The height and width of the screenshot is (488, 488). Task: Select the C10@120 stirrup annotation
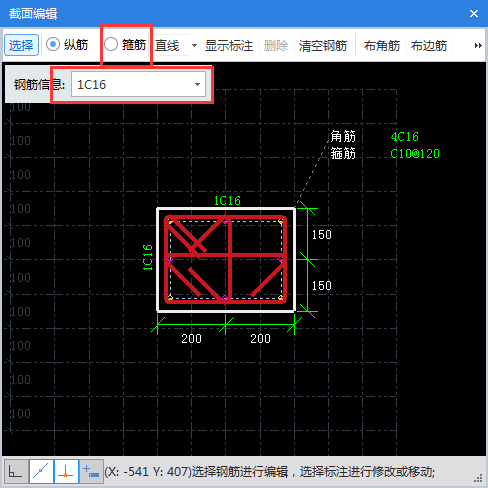415,154
